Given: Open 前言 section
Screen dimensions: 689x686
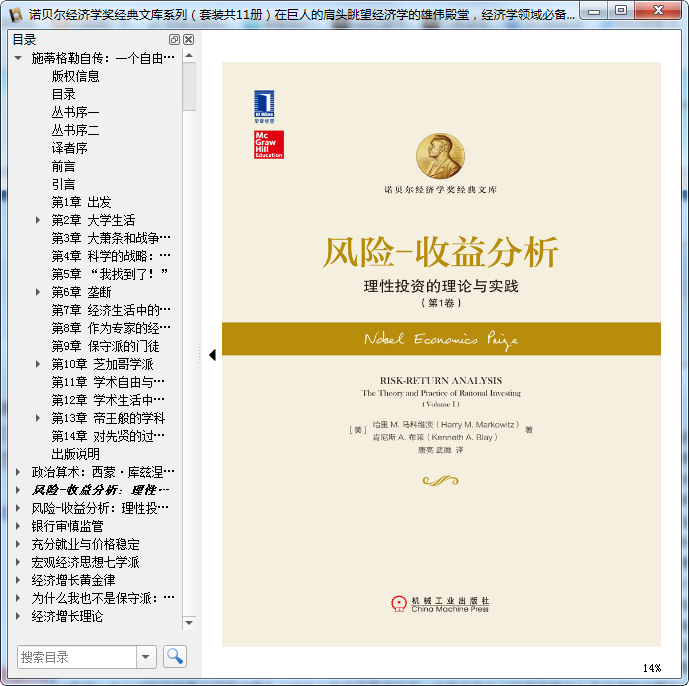Looking at the screenshot, I should click(x=64, y=166).
